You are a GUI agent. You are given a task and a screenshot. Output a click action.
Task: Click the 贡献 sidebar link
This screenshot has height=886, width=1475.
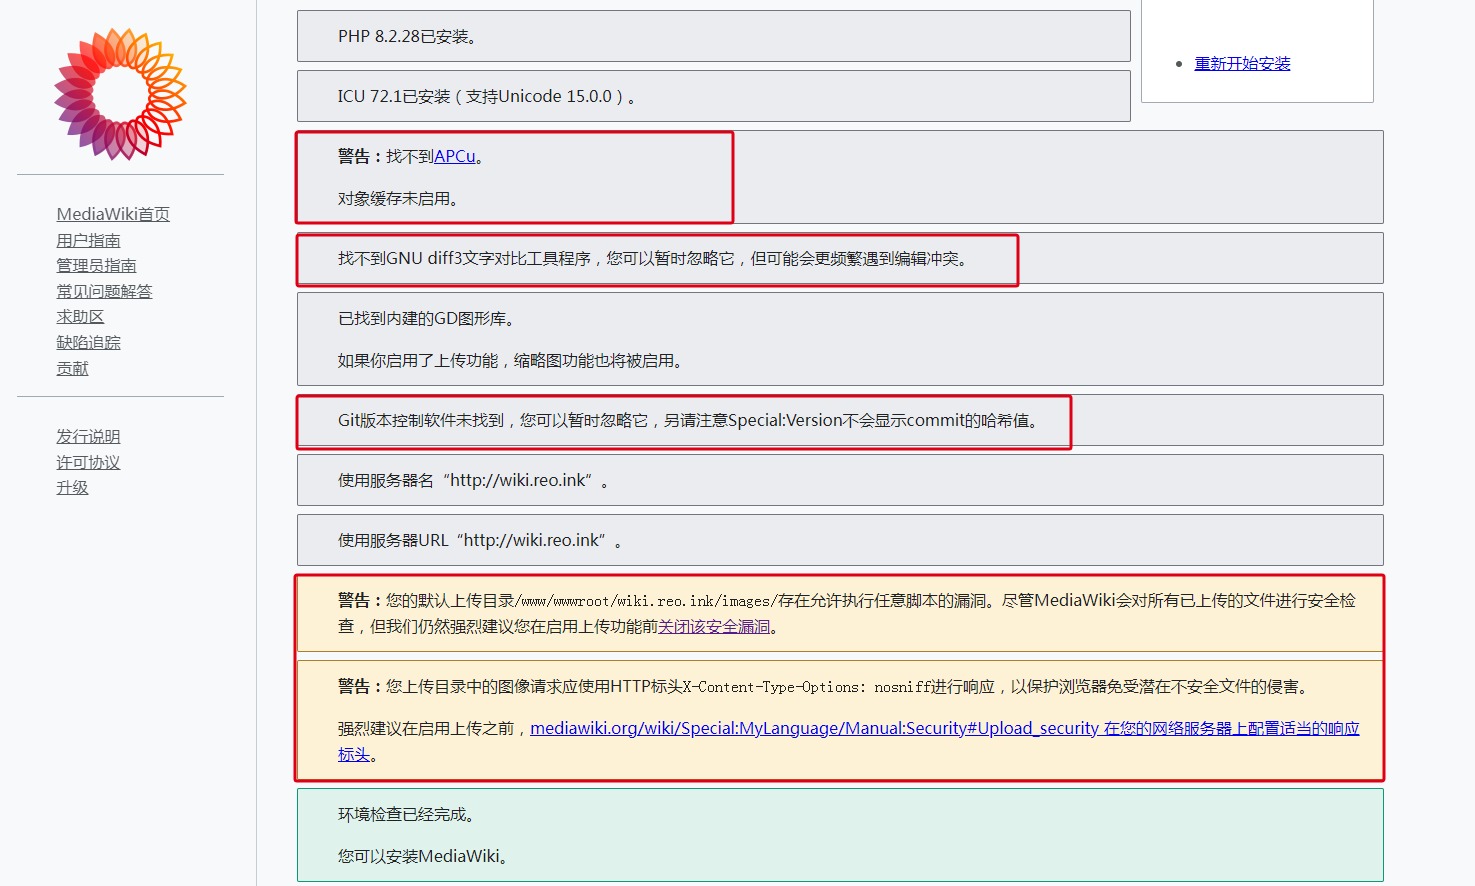click(72, 368)
